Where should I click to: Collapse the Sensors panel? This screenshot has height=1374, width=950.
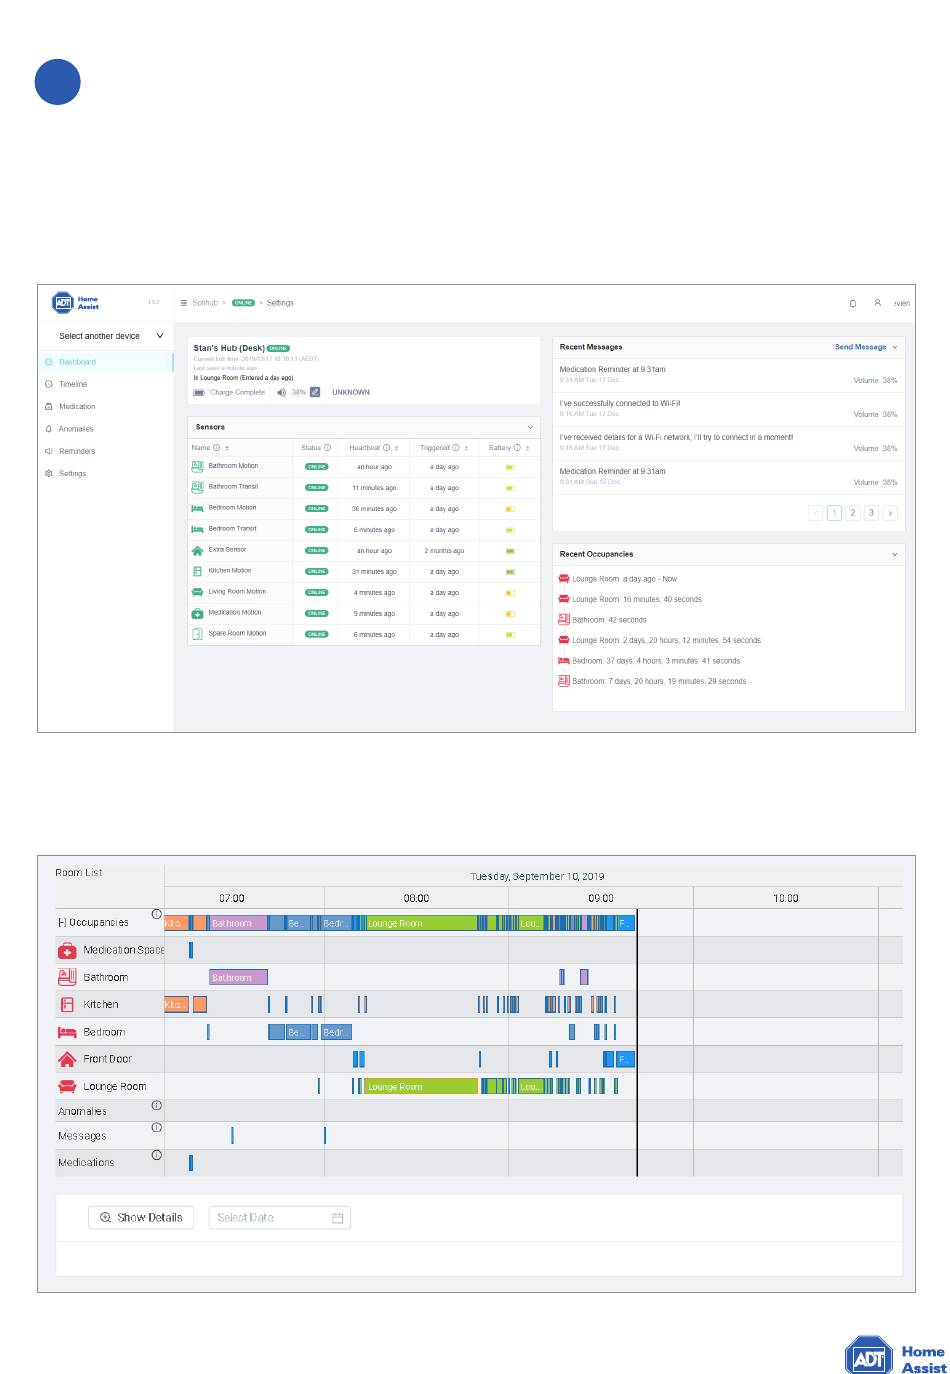(530, 427)
